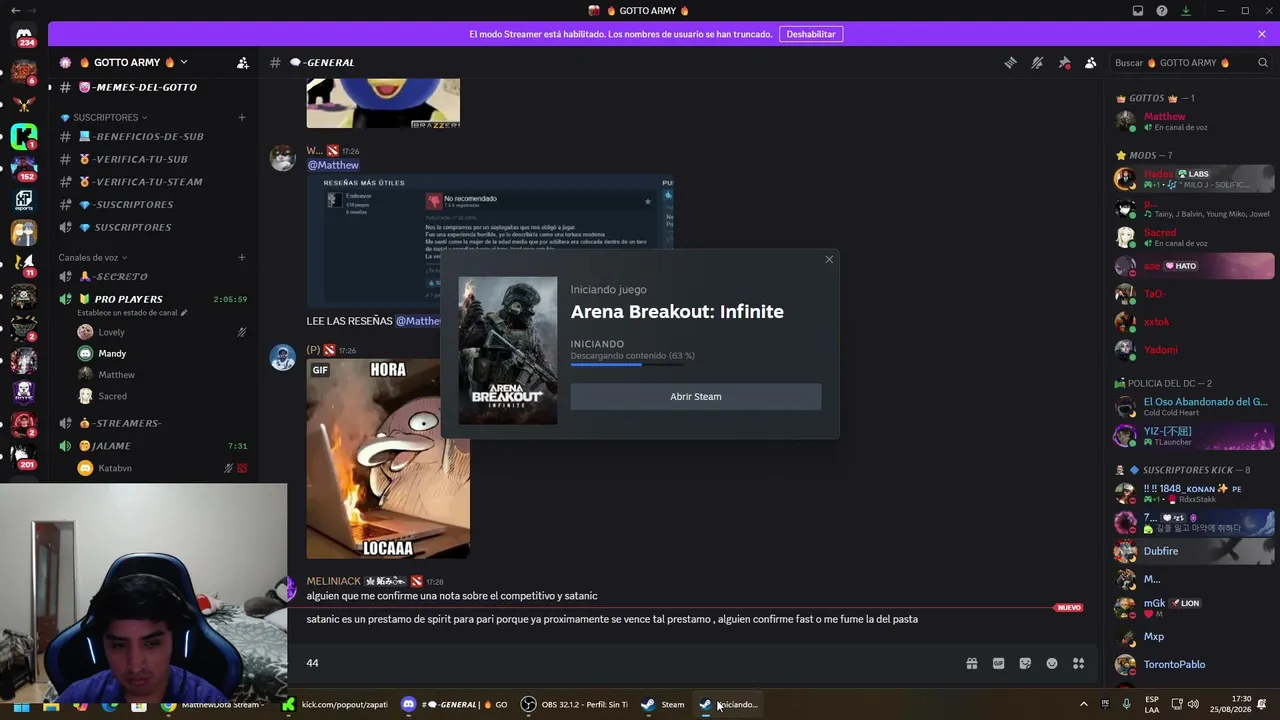Open Dubfire's profile in member list
Viewport: 1280px width, 720px height.
[x=1194, y=551]
